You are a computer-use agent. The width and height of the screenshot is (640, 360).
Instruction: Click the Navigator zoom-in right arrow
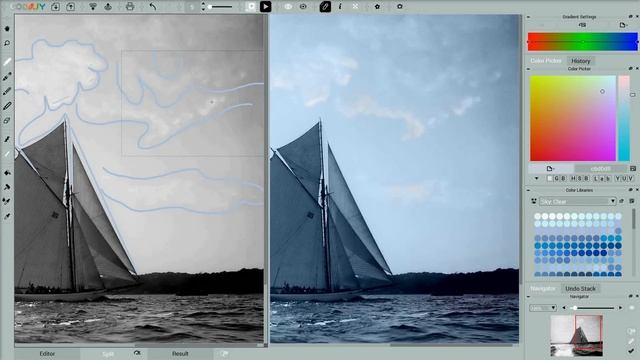click(621, 308)
